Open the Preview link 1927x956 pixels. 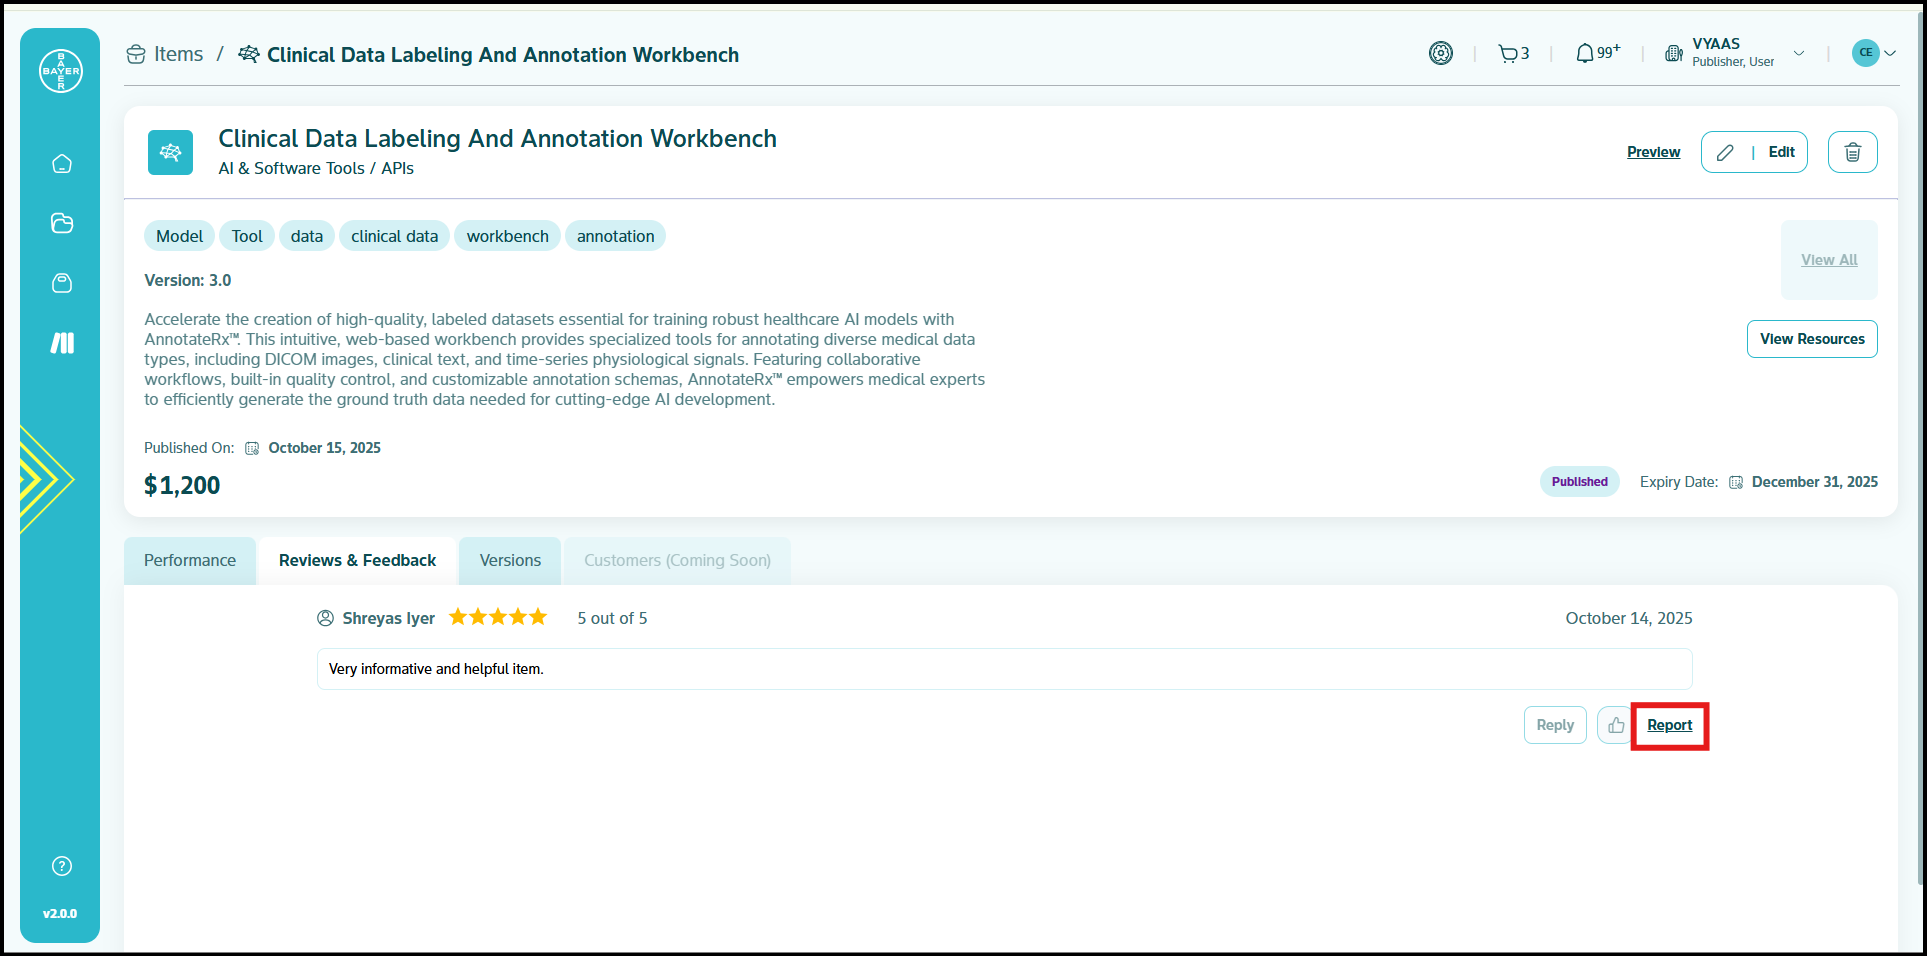coord(1653,152)
